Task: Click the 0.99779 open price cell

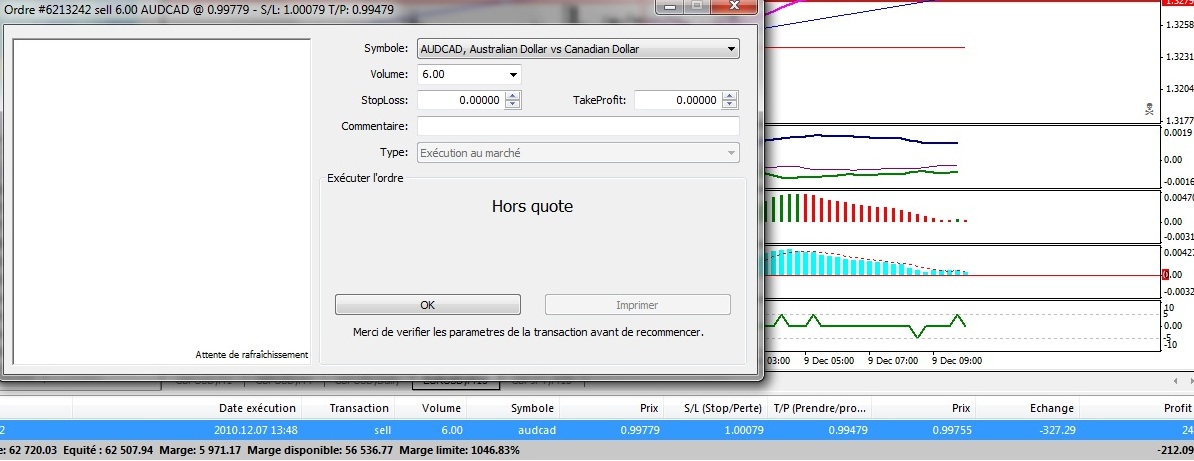Action: tap(639, 430)
